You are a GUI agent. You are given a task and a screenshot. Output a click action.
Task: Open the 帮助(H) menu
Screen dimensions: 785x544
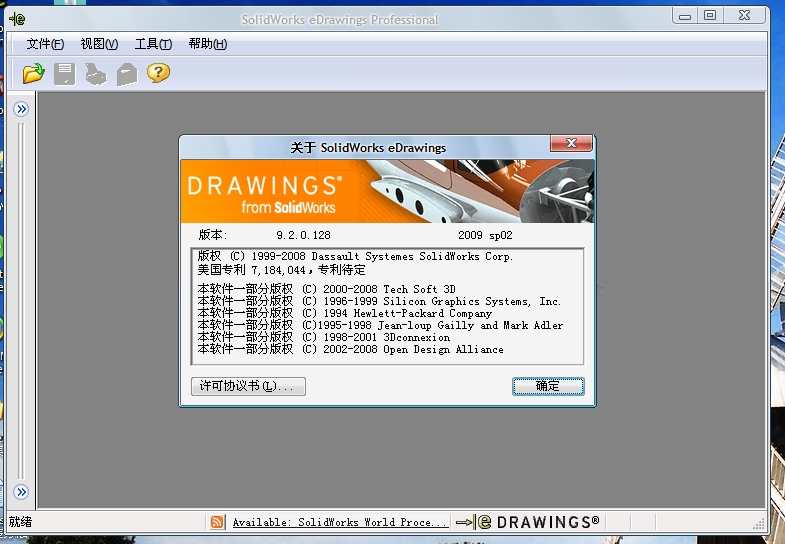[x=208, y=44]
